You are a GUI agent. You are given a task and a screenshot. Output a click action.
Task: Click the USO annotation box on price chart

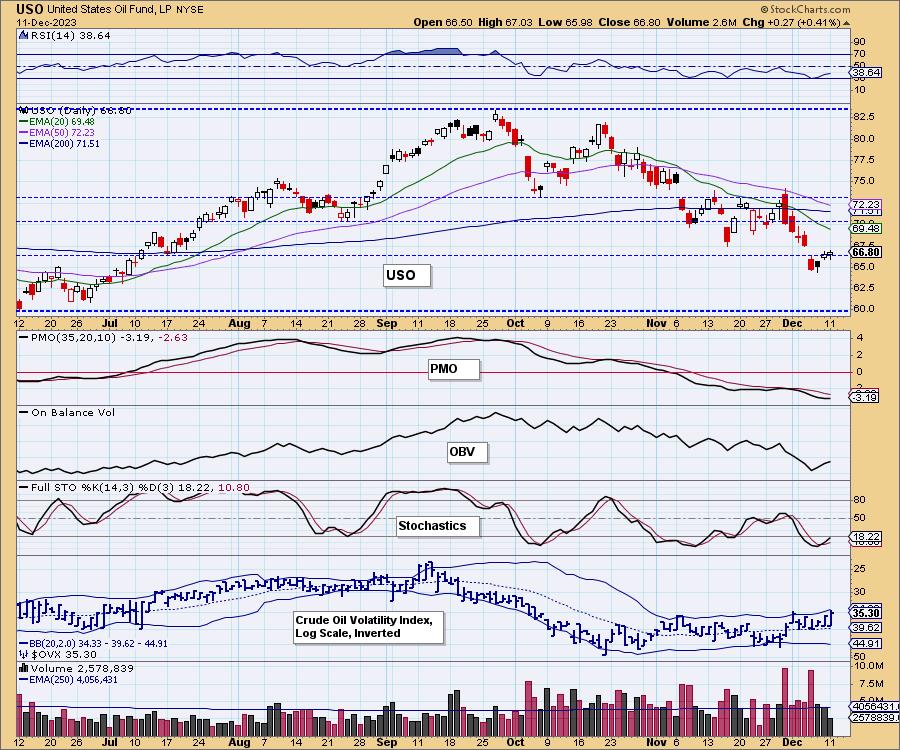coord(406,275)
